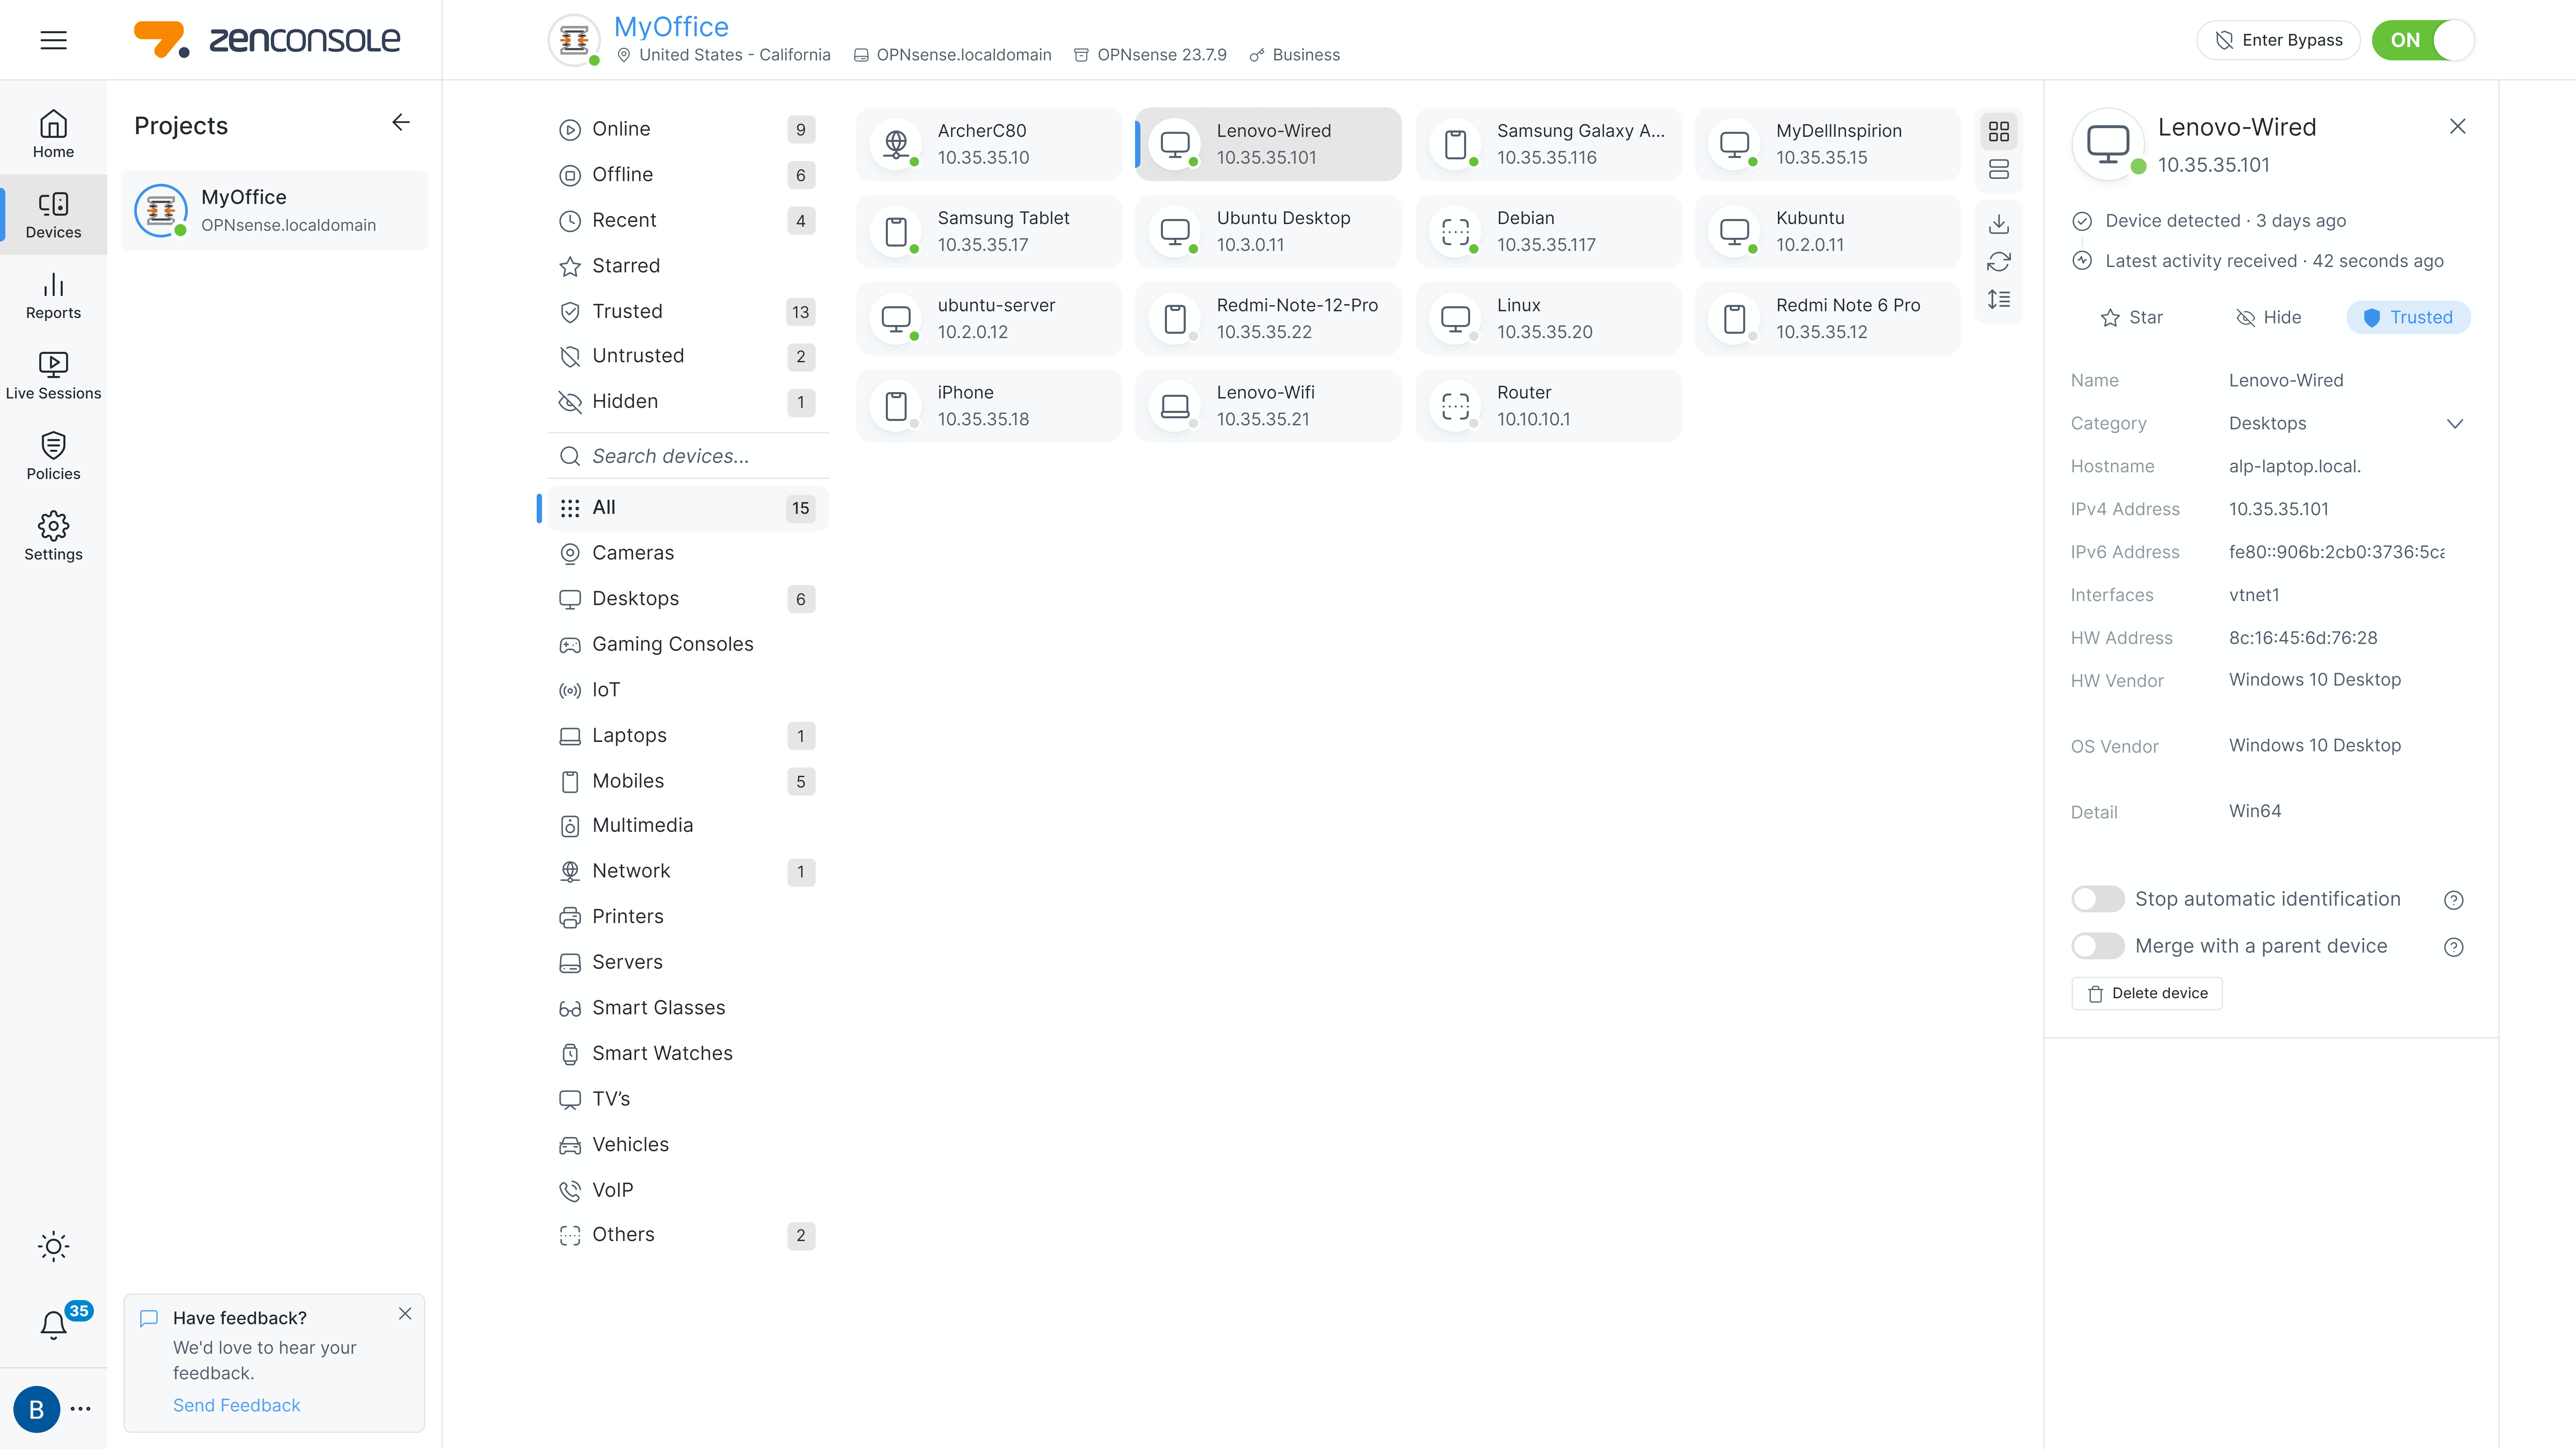This screenshot has width=2576, height=1449.
Task: Toggle Stop automatic identification switch
Action: pyautogui.click(x=2097, y=899)
